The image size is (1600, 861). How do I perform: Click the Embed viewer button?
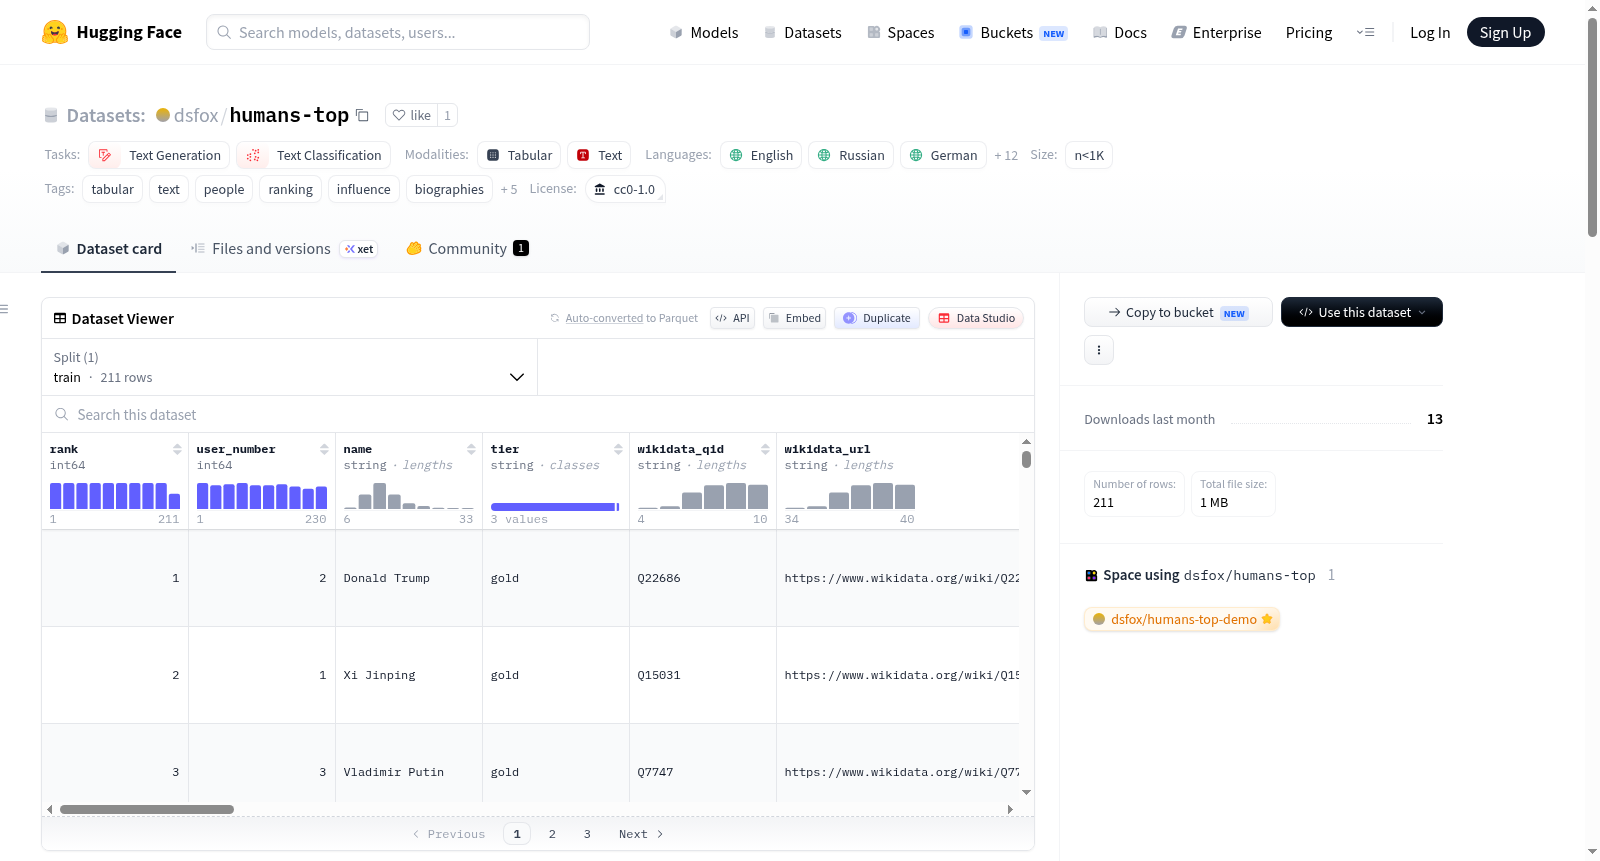click(794, 318)
